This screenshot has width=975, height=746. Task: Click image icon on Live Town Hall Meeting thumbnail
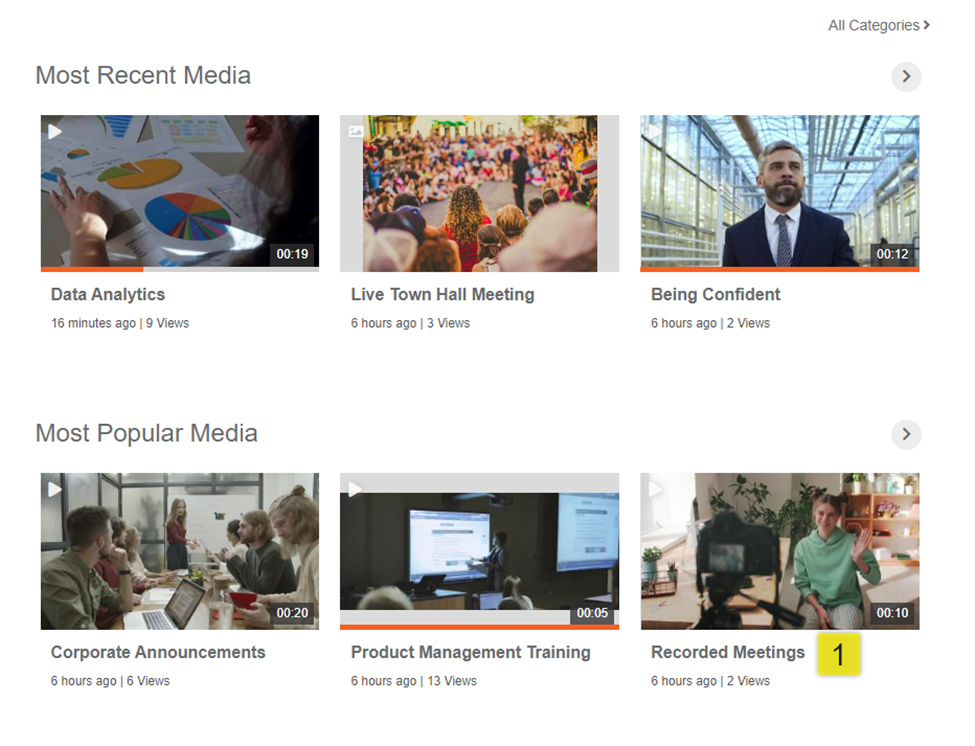point(355,131)
